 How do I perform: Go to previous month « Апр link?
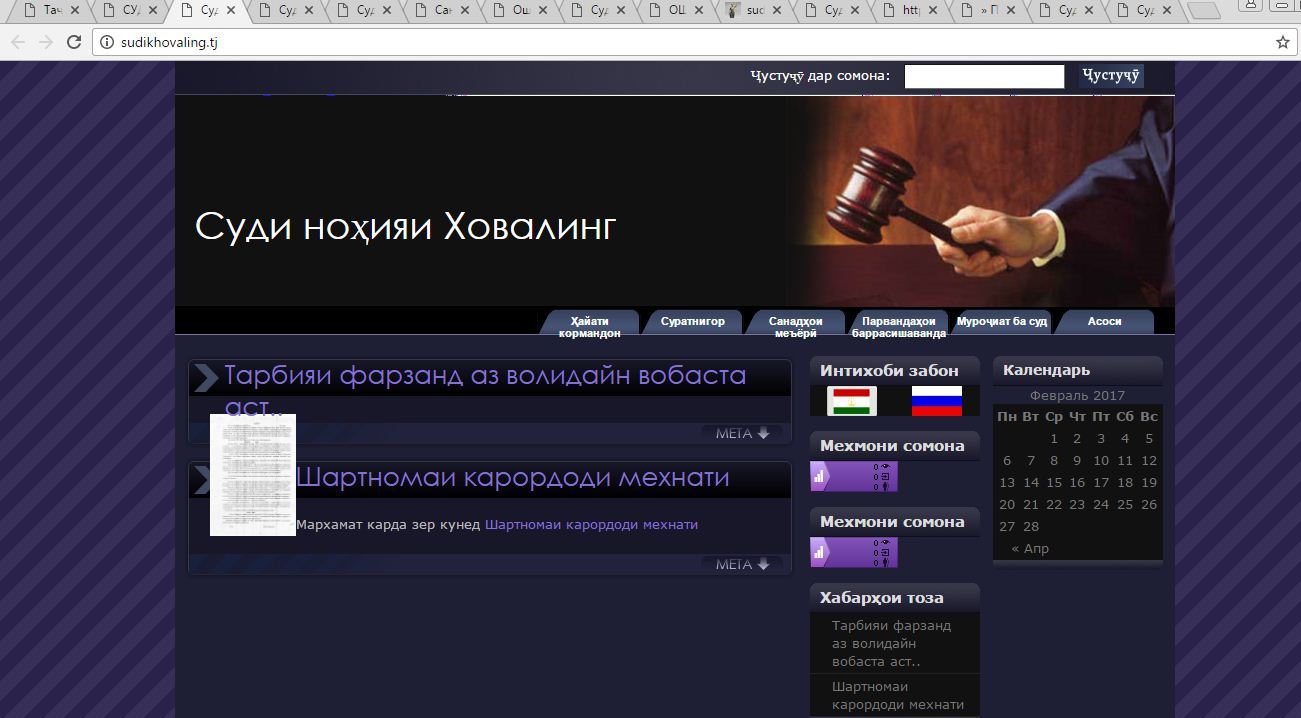(x=1030, y=548)
